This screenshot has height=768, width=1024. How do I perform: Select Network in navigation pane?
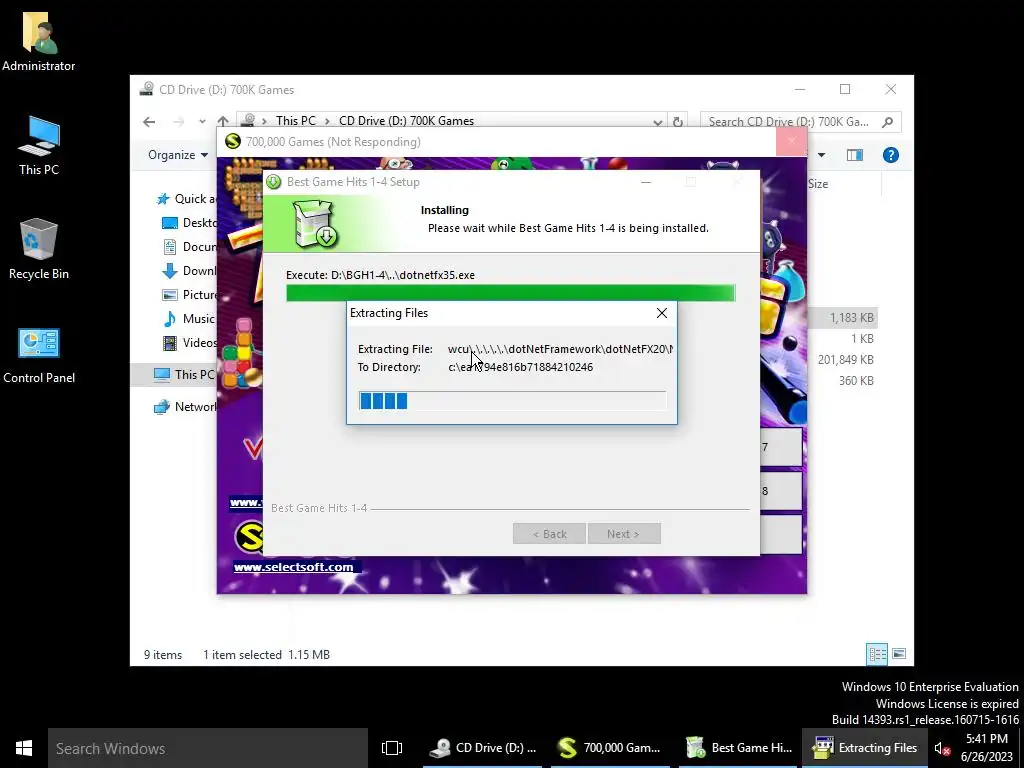tap(186, 407)
